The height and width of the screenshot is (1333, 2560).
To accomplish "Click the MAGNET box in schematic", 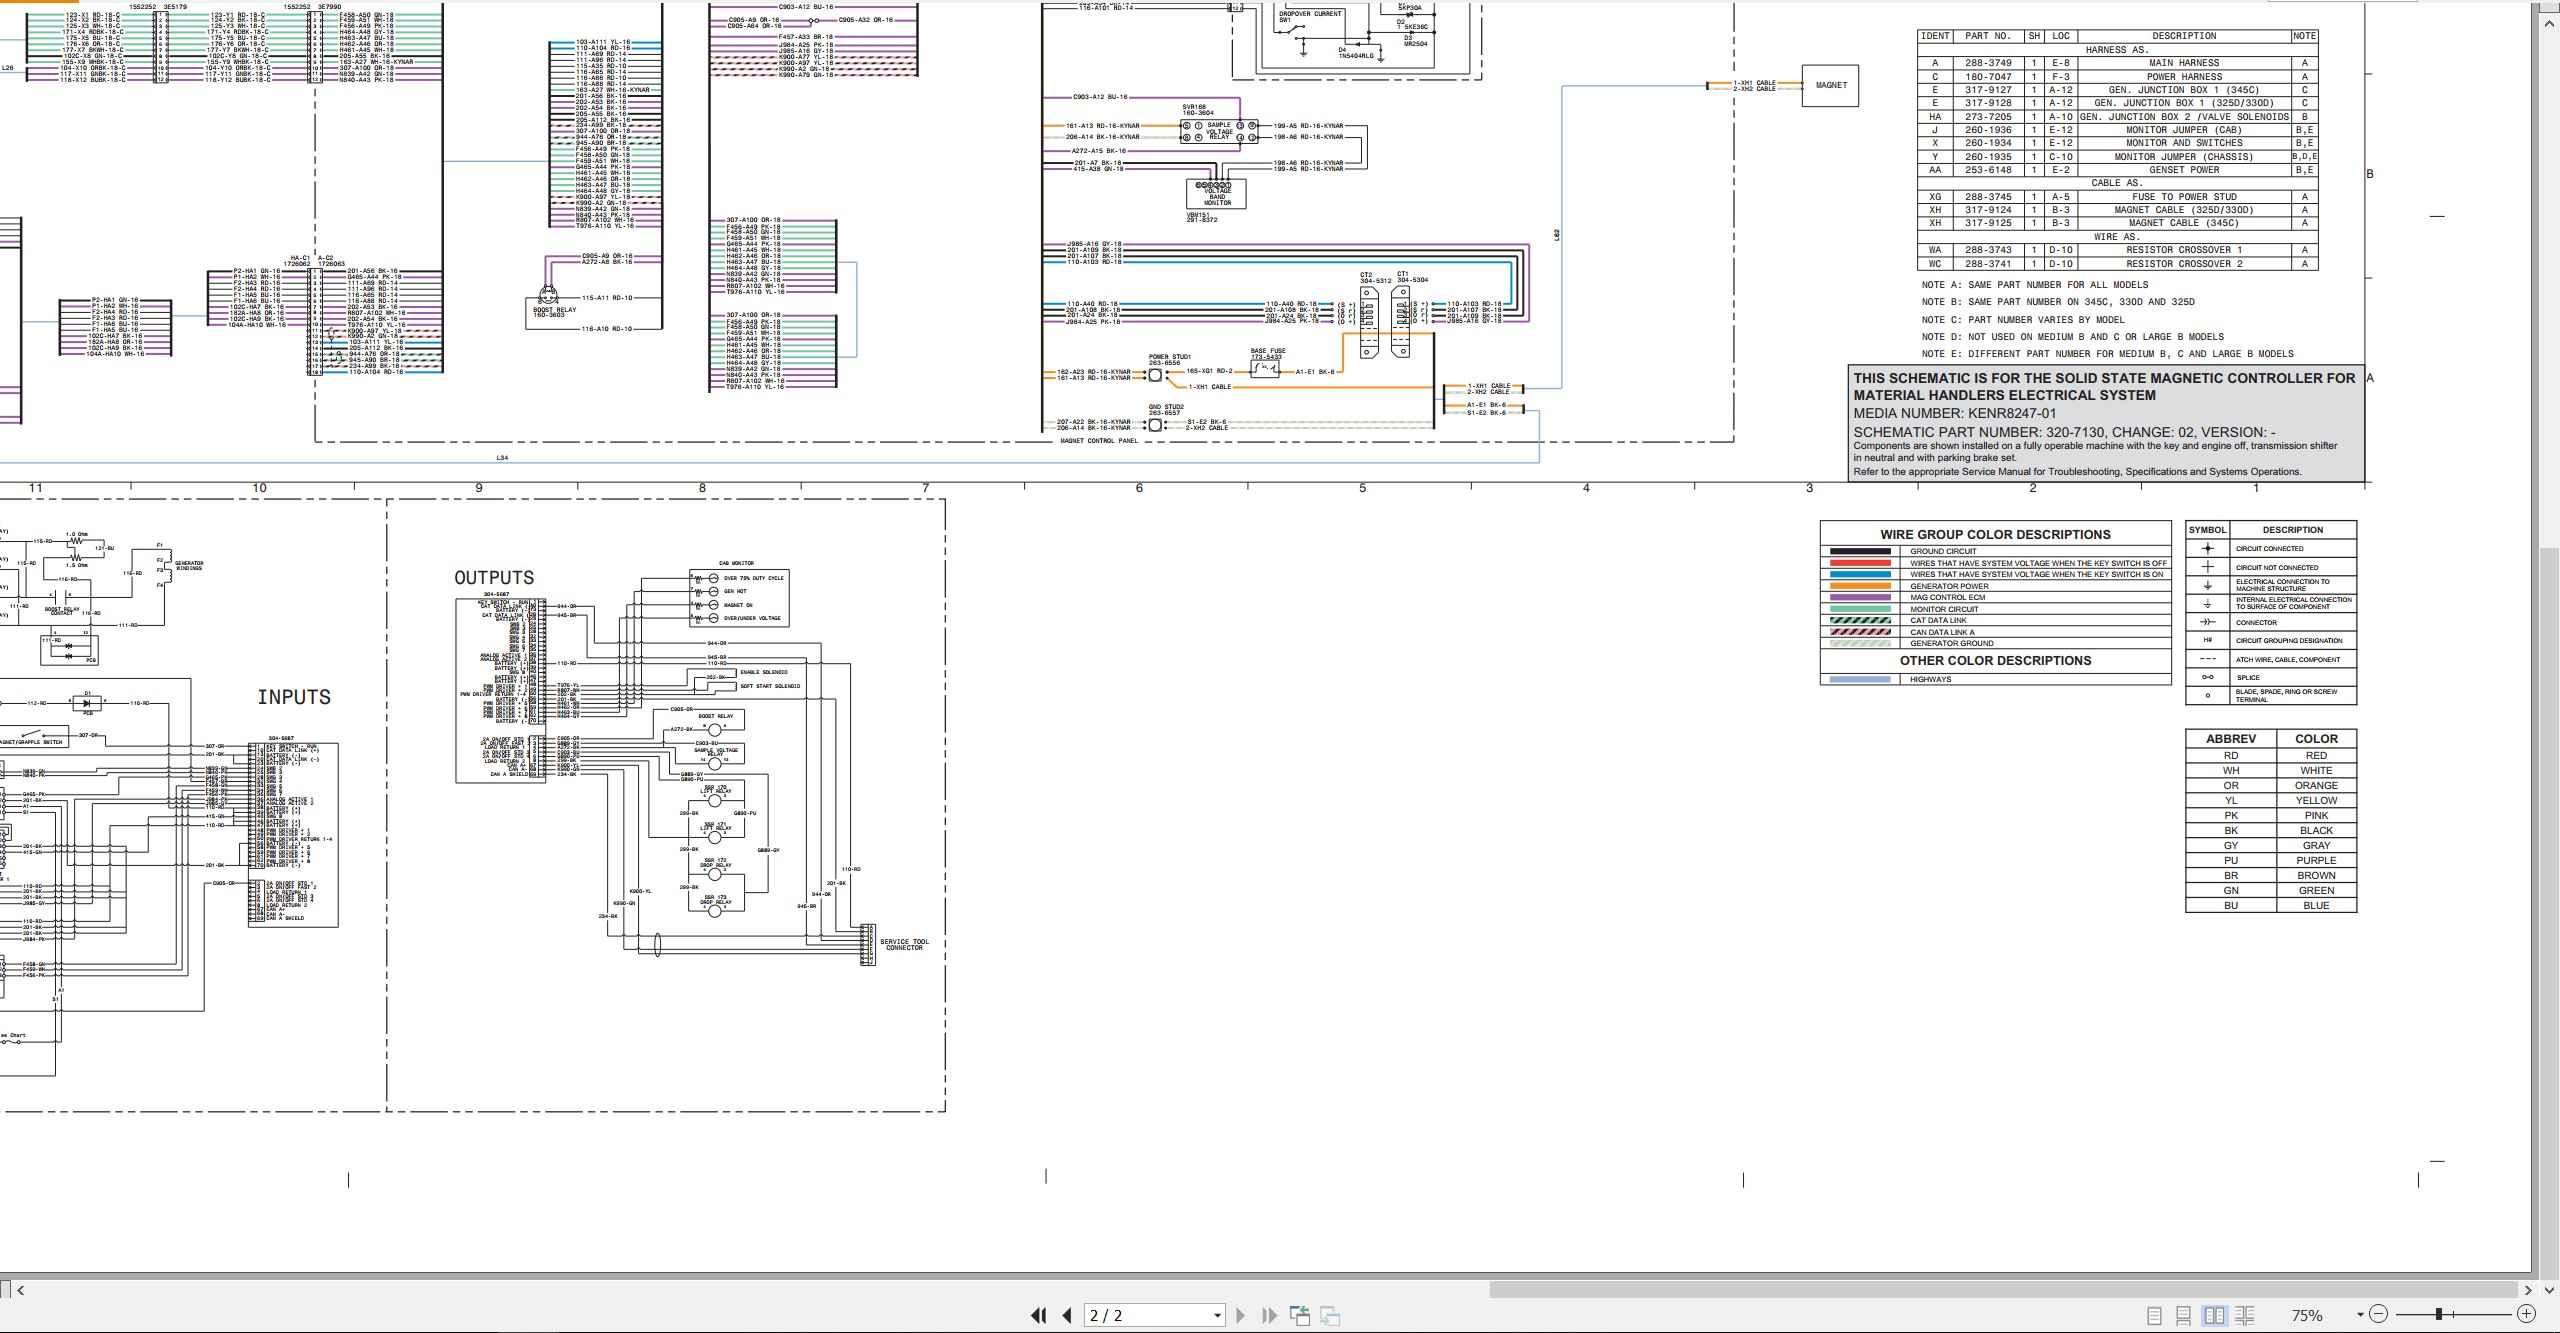I will 1830,86.
